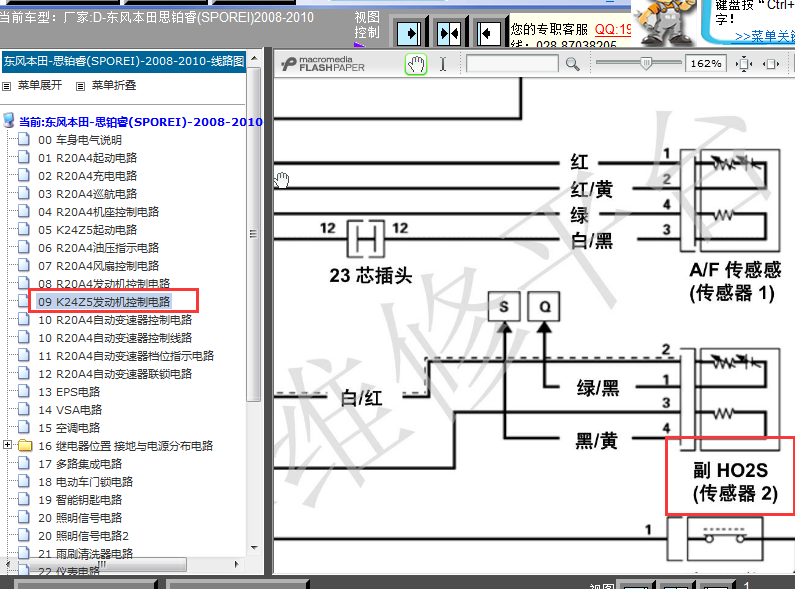Open 20 照明信号电路2
This screenshot has height=589, width=795.
(x=83, y=536)
